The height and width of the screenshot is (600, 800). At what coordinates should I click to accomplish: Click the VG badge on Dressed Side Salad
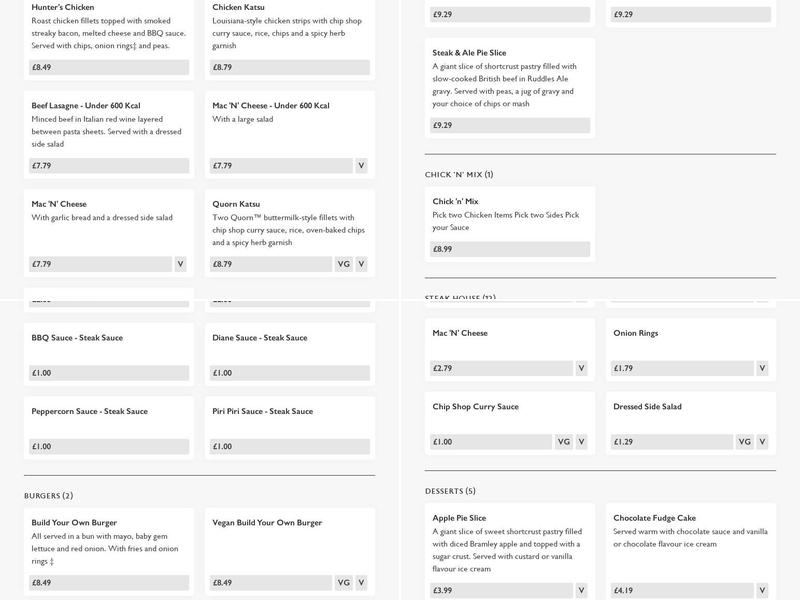[745, 441]
